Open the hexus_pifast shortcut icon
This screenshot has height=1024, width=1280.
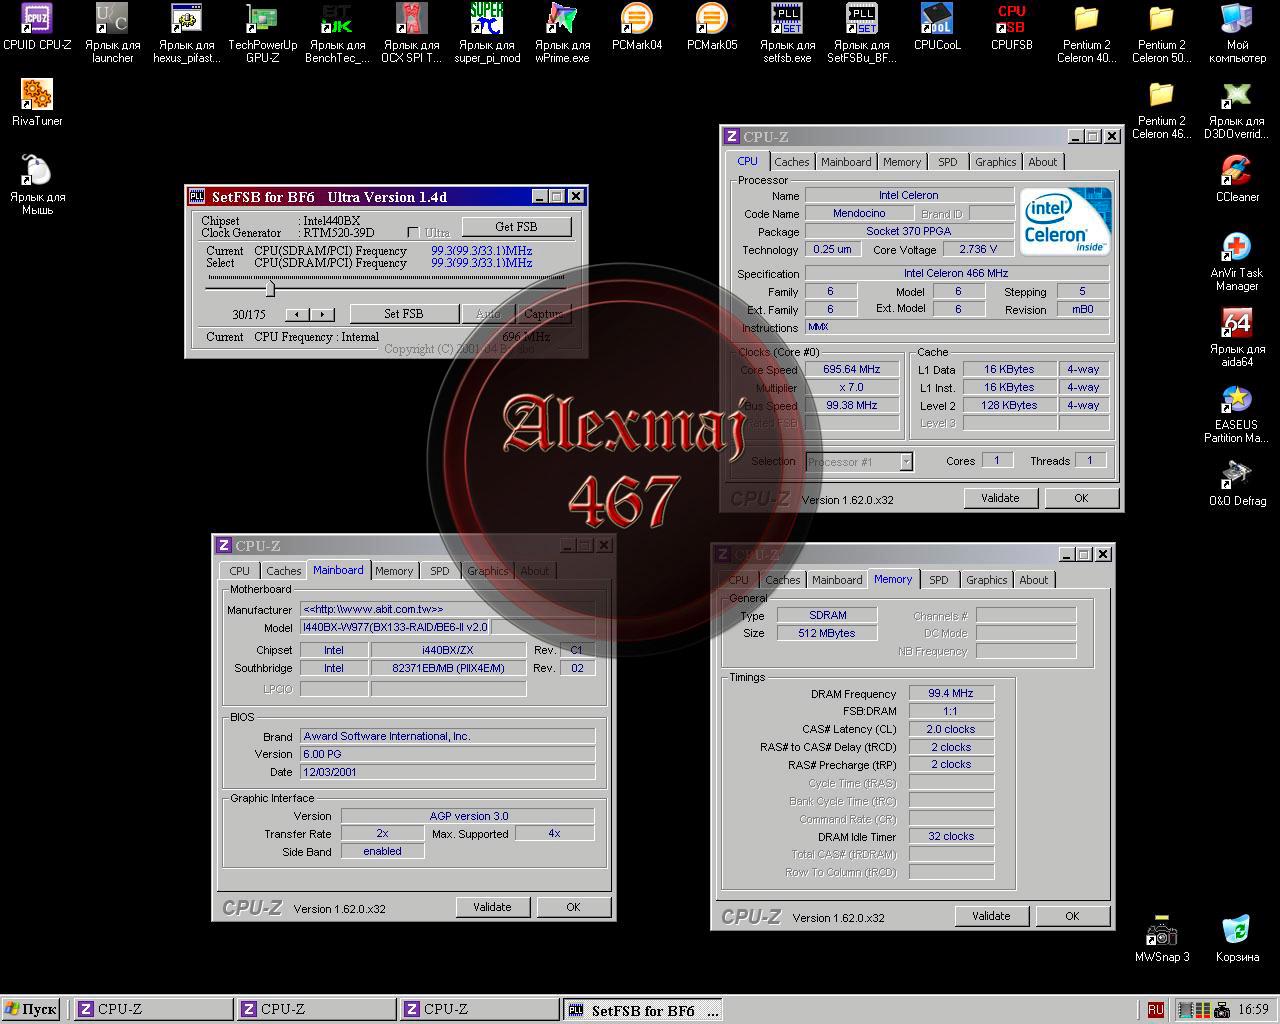click(x=187, y=18)
